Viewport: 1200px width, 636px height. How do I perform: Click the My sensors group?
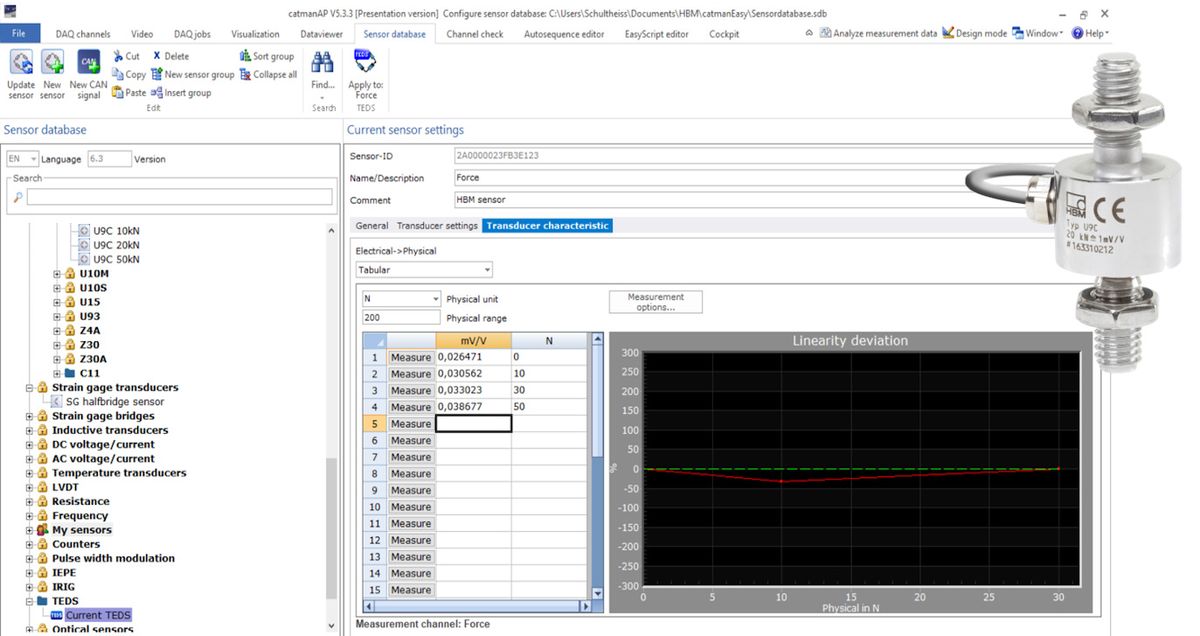pyautogui.click(x=82, y=530)
